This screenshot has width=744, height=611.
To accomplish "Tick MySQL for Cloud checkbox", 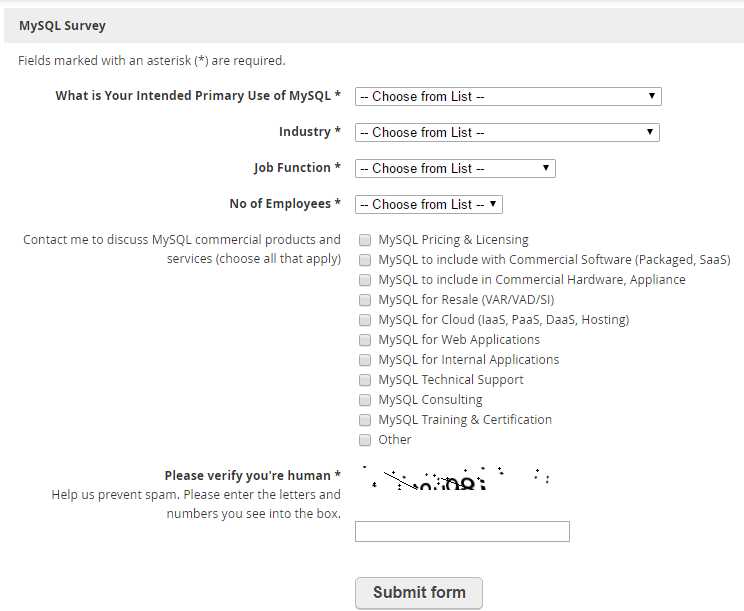I will point(365,320).
